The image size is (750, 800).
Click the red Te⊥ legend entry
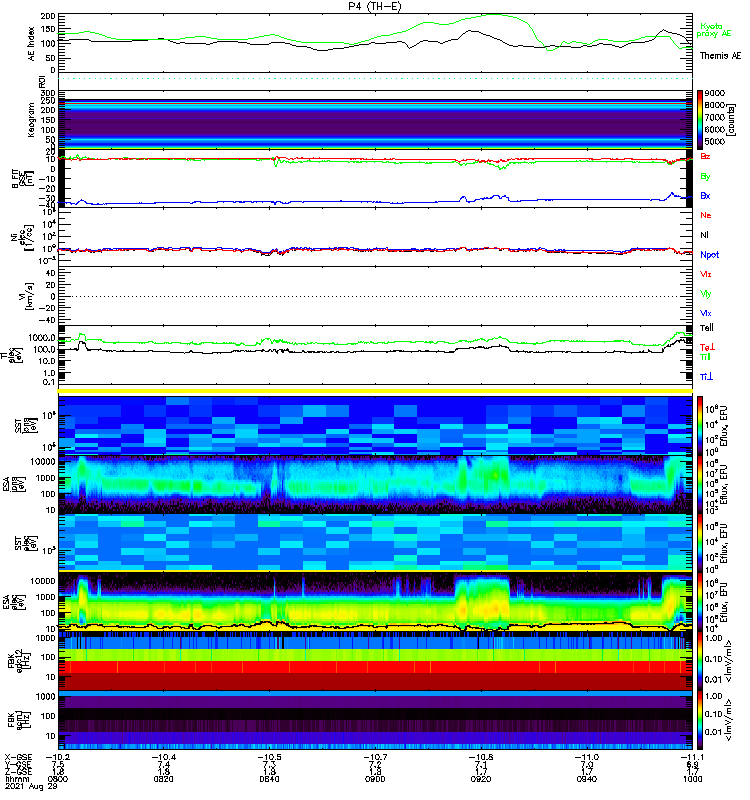pos(707,347)
